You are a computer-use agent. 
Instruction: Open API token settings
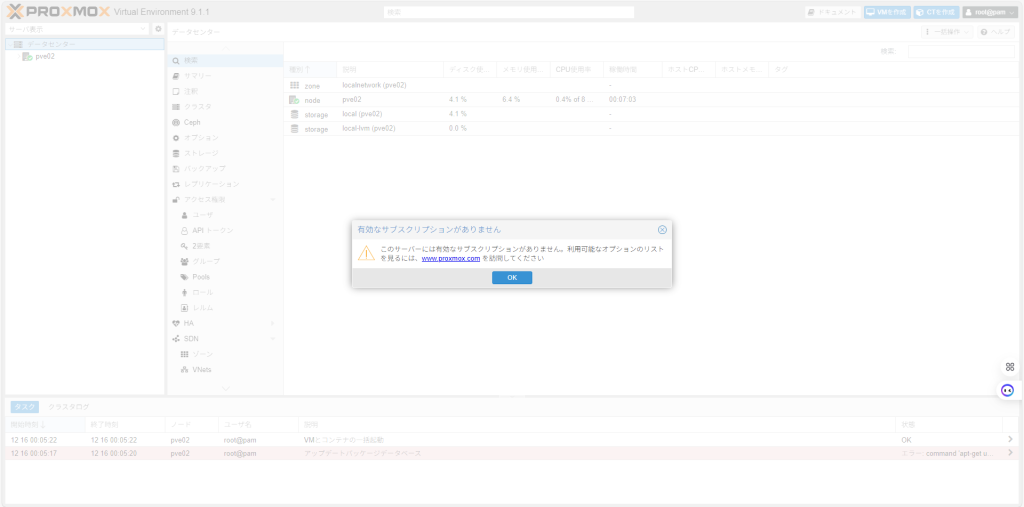(x=213, y=230)
